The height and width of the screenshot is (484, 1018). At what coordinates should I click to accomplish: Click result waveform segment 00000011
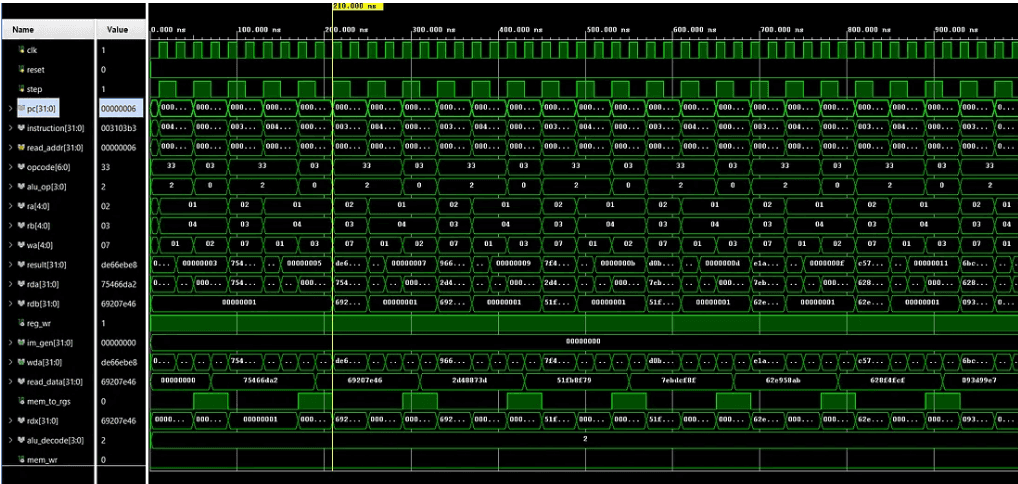pos(930,264)
